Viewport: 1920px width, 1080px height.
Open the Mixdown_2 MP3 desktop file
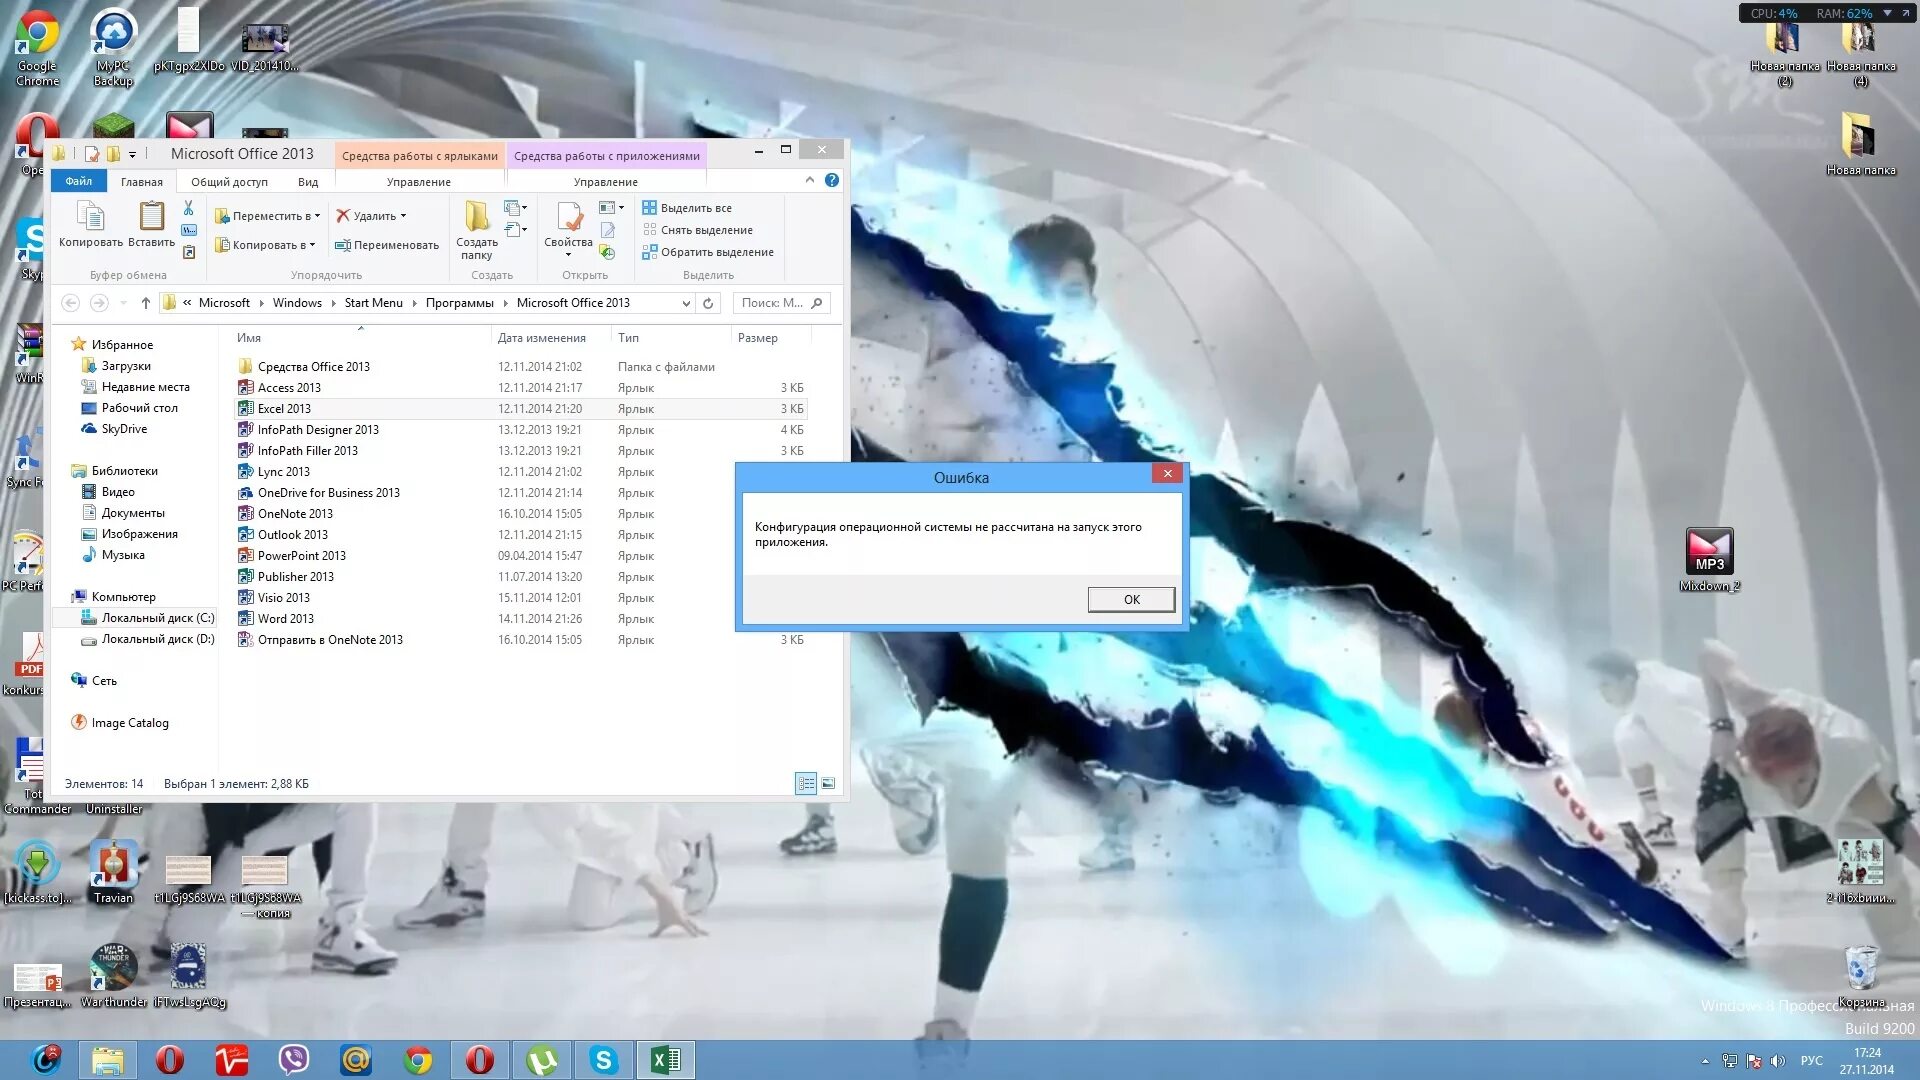pos(1710,560)
